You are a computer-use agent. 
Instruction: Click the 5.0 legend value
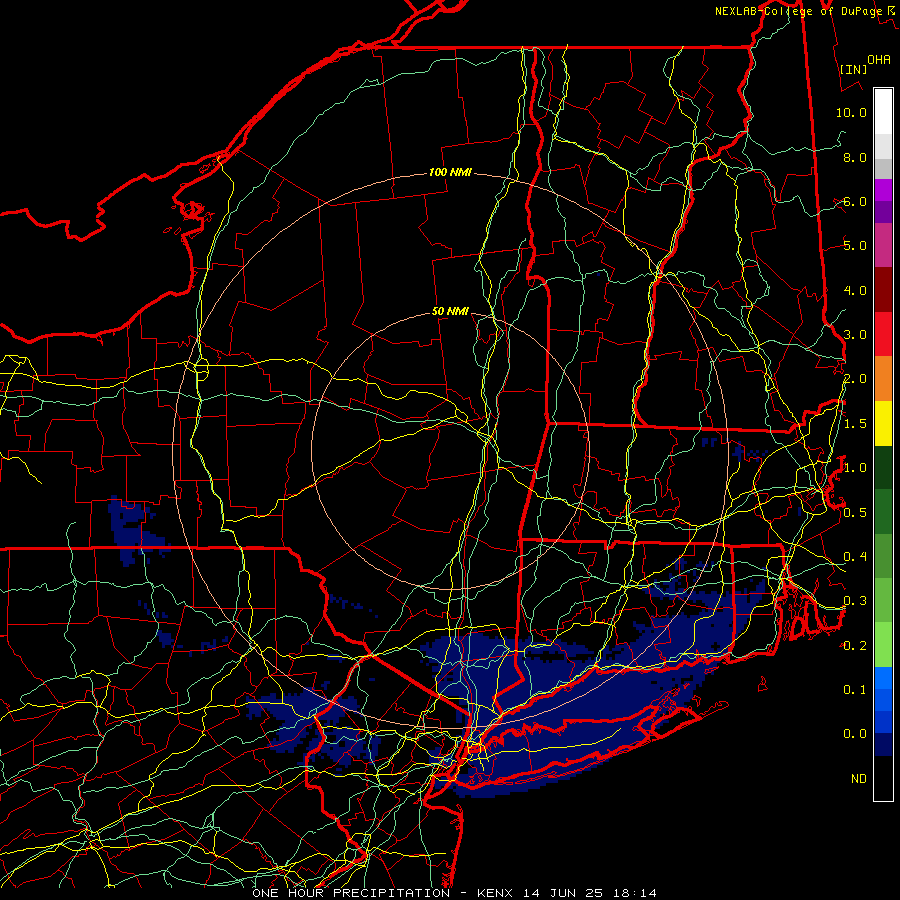855,246
